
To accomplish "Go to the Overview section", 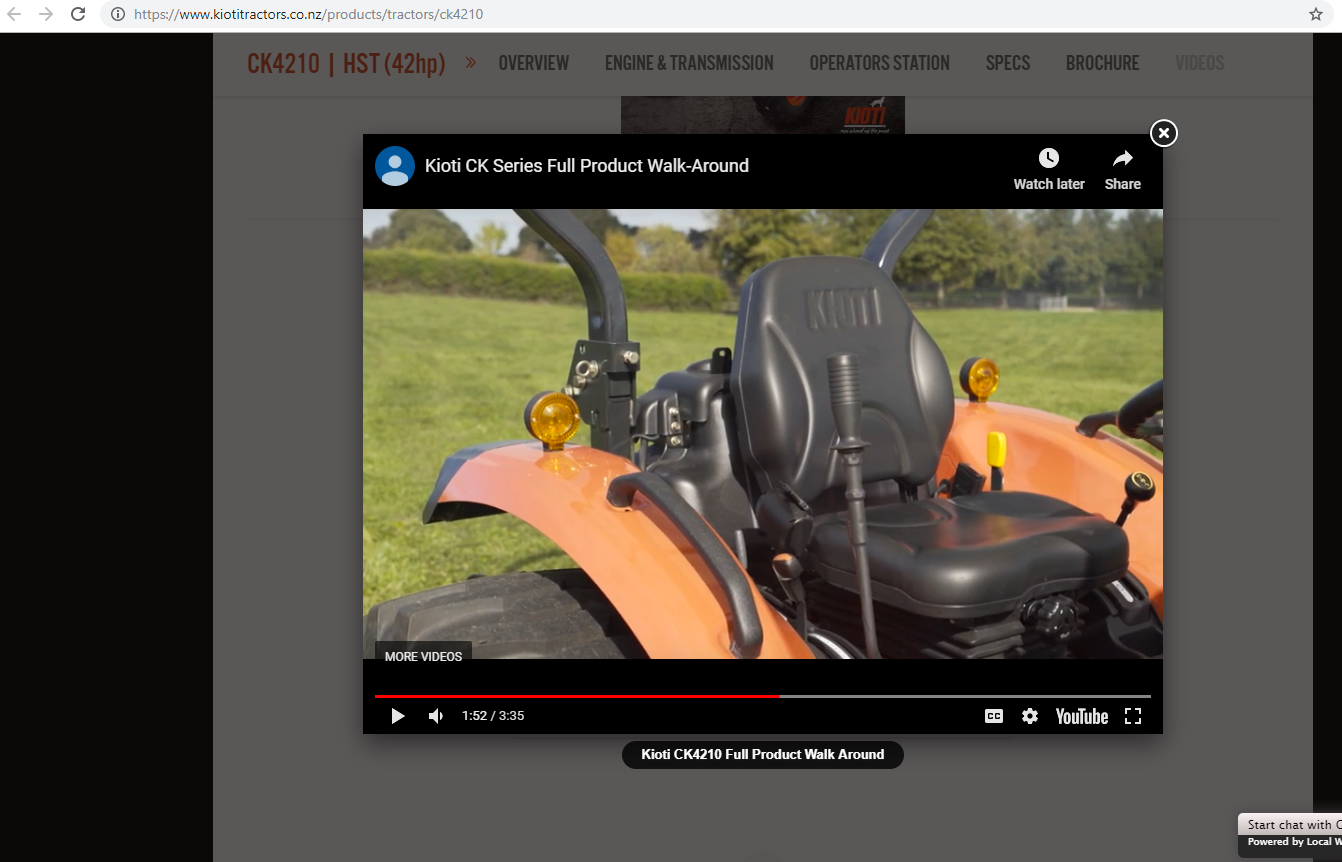I will coord(533,63).
